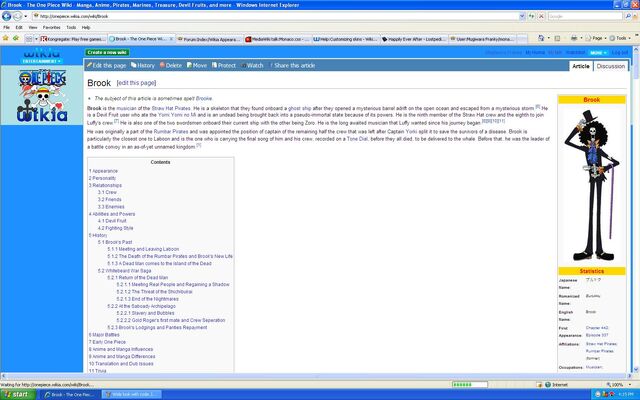Click the Protect page action
The image size is (640, 400).
click(224, 65)
